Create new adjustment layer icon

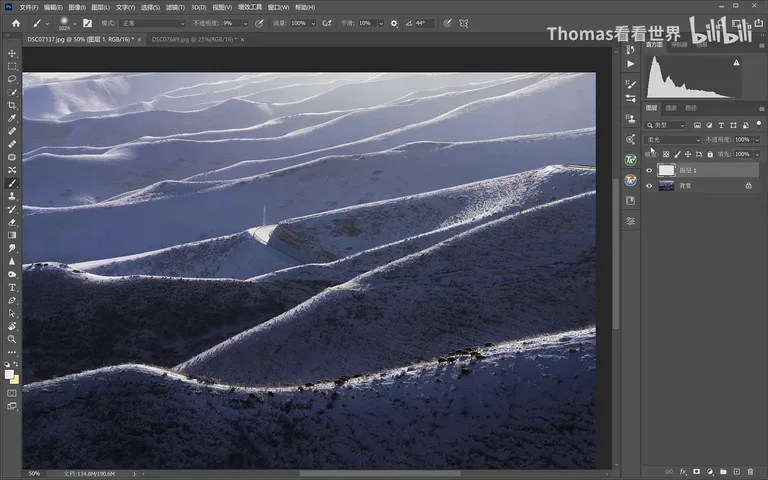pos(710,472)
